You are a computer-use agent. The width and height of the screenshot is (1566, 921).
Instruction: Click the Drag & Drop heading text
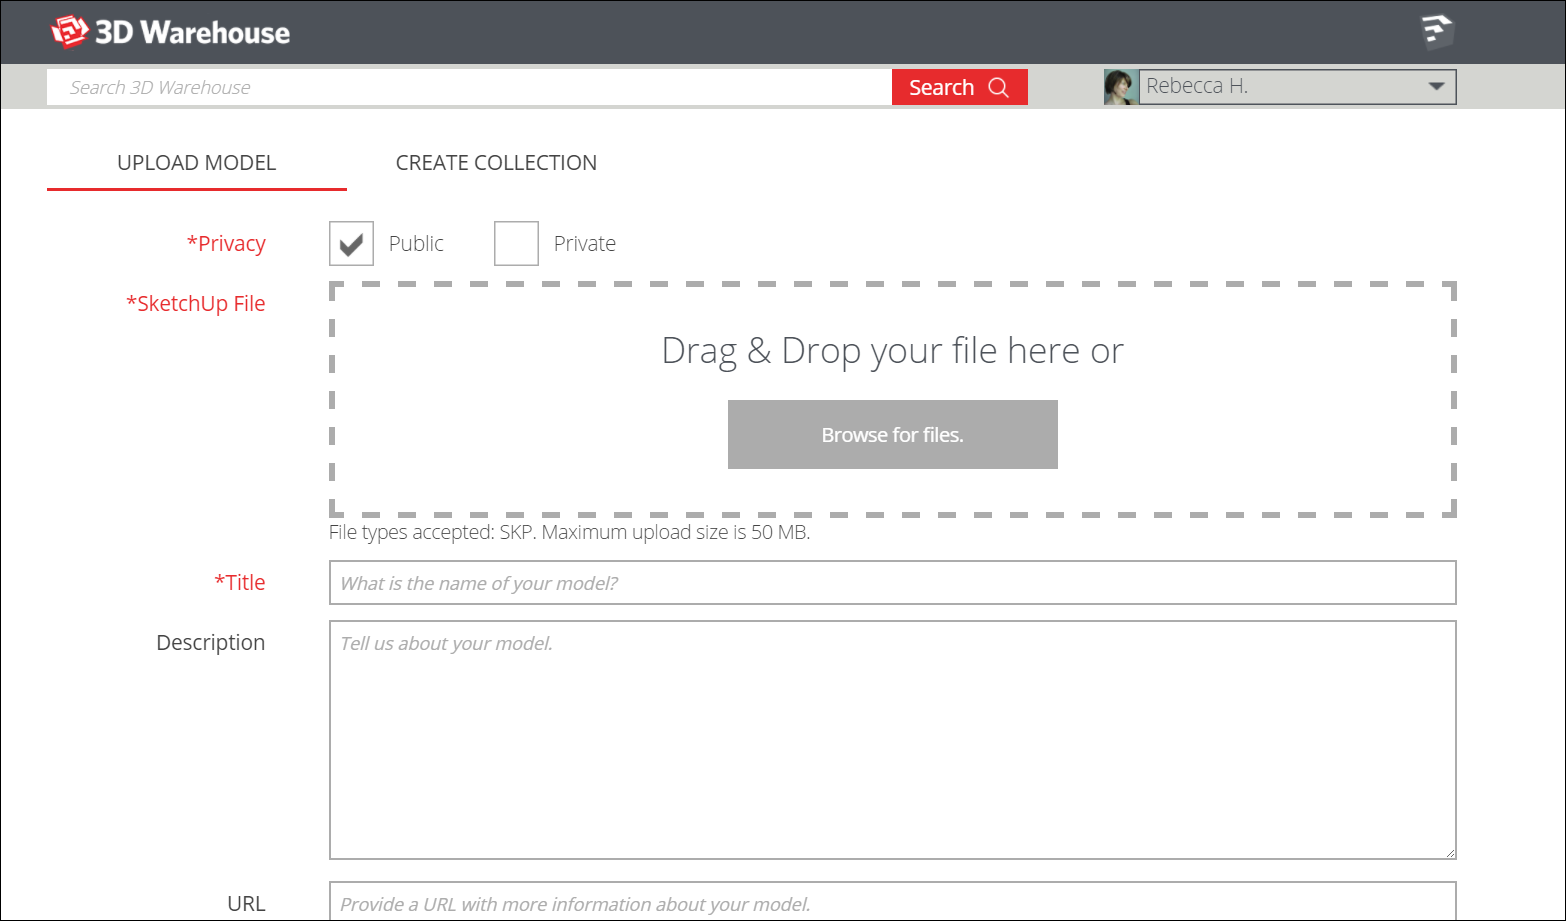[x=893, y=351]
